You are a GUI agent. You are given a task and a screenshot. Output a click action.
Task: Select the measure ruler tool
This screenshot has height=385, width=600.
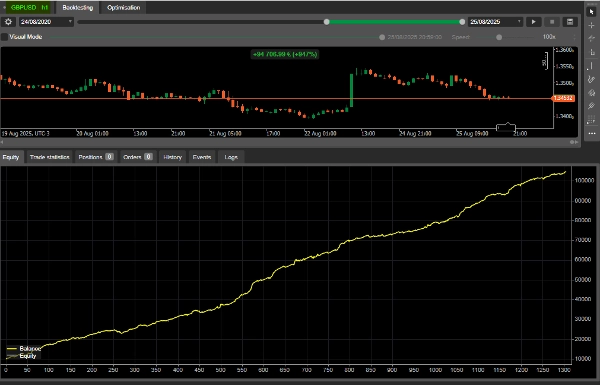[x=592, y=52]
